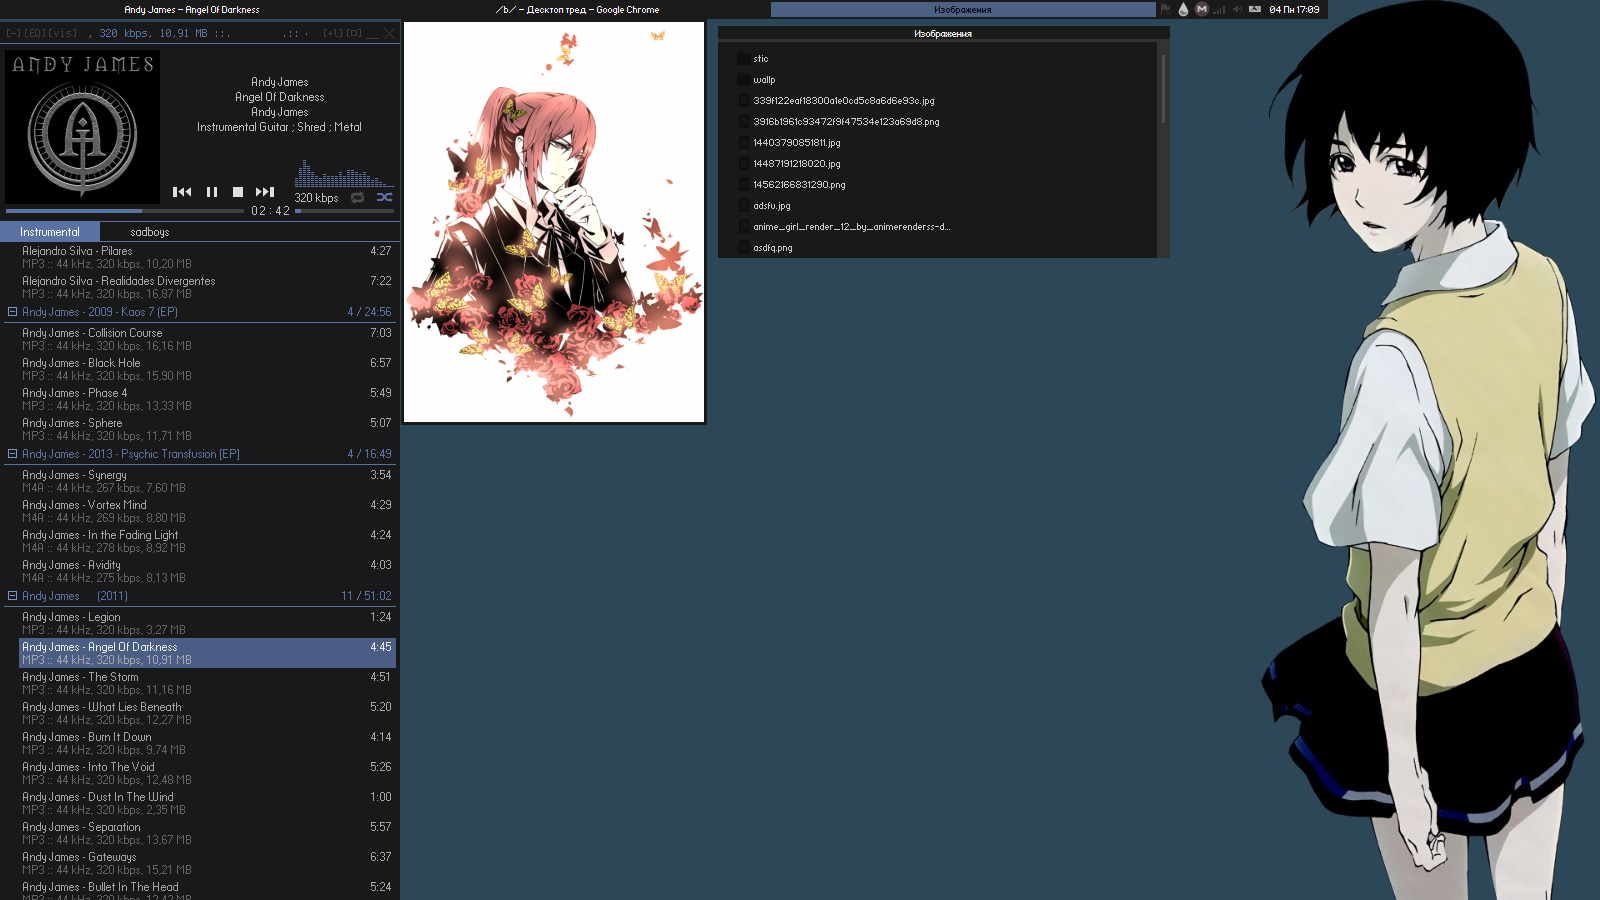Click image icon of 339f122eaf18300a1e0cd5c8a6d6e93c.jpg

pos(743,101)
